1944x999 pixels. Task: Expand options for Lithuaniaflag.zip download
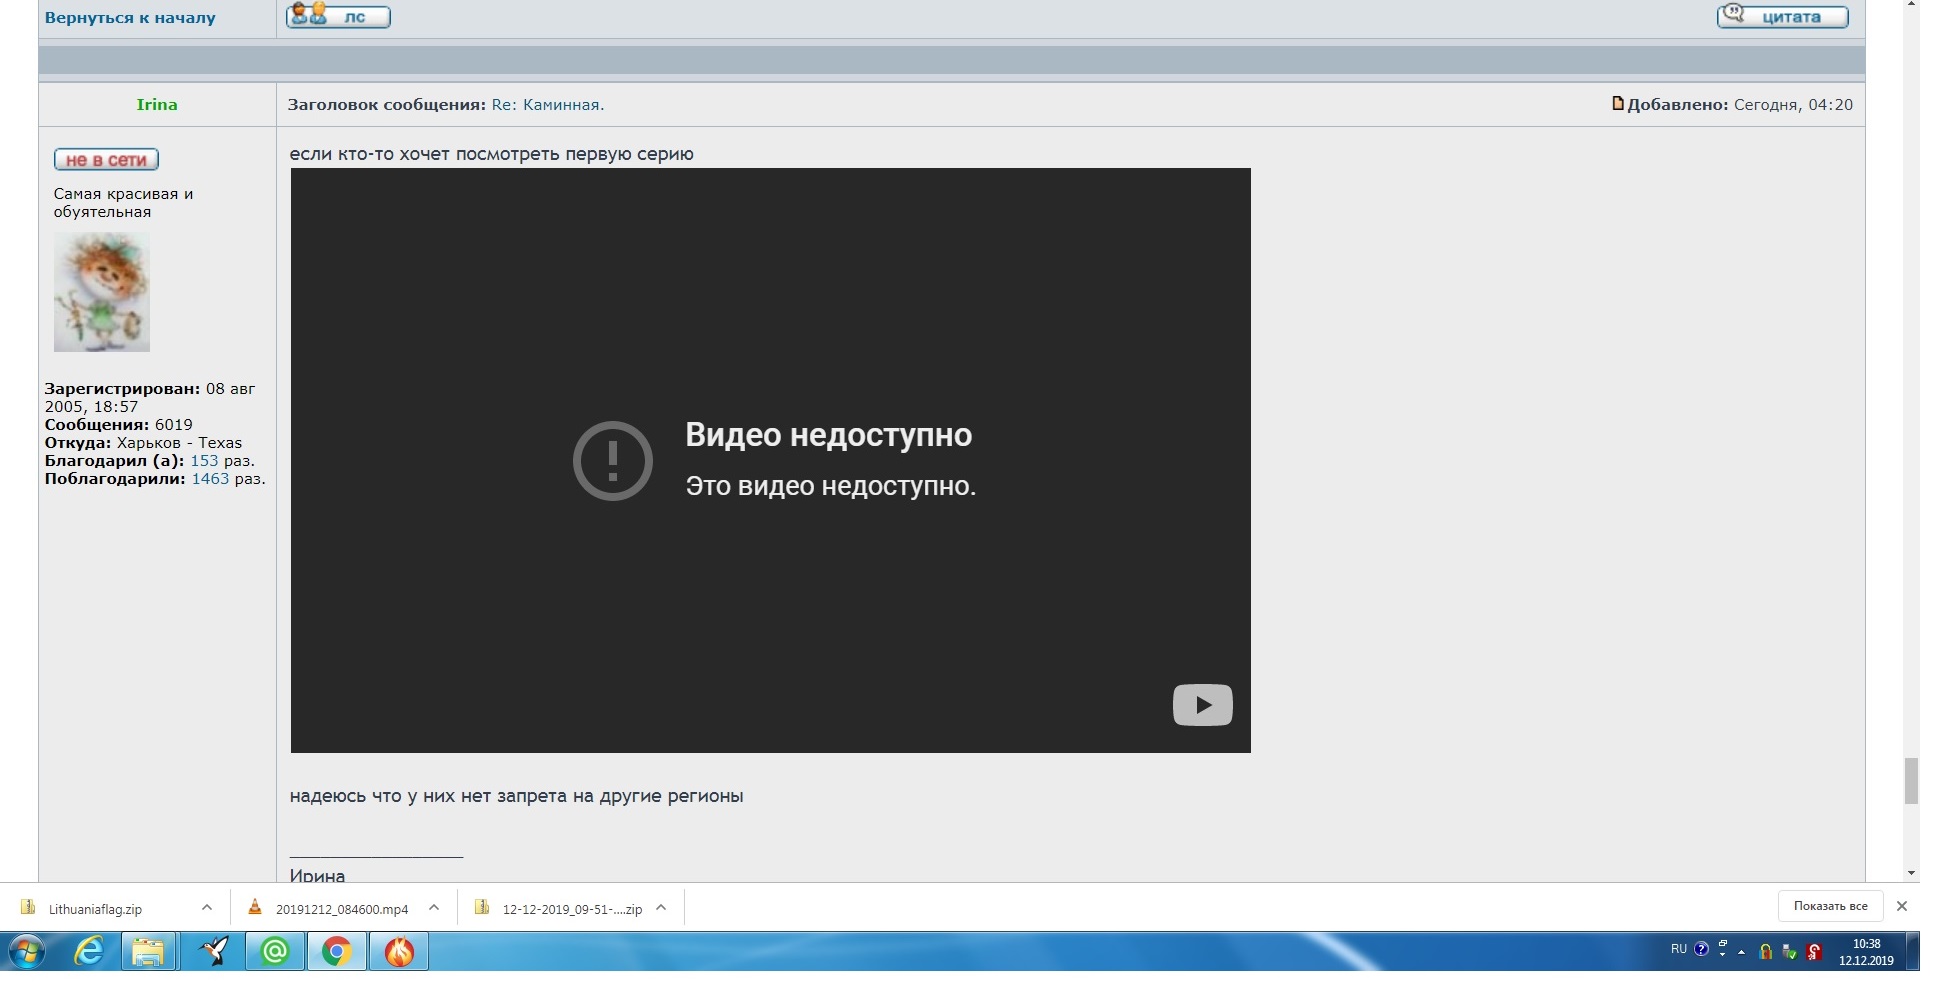click(206, 908)
